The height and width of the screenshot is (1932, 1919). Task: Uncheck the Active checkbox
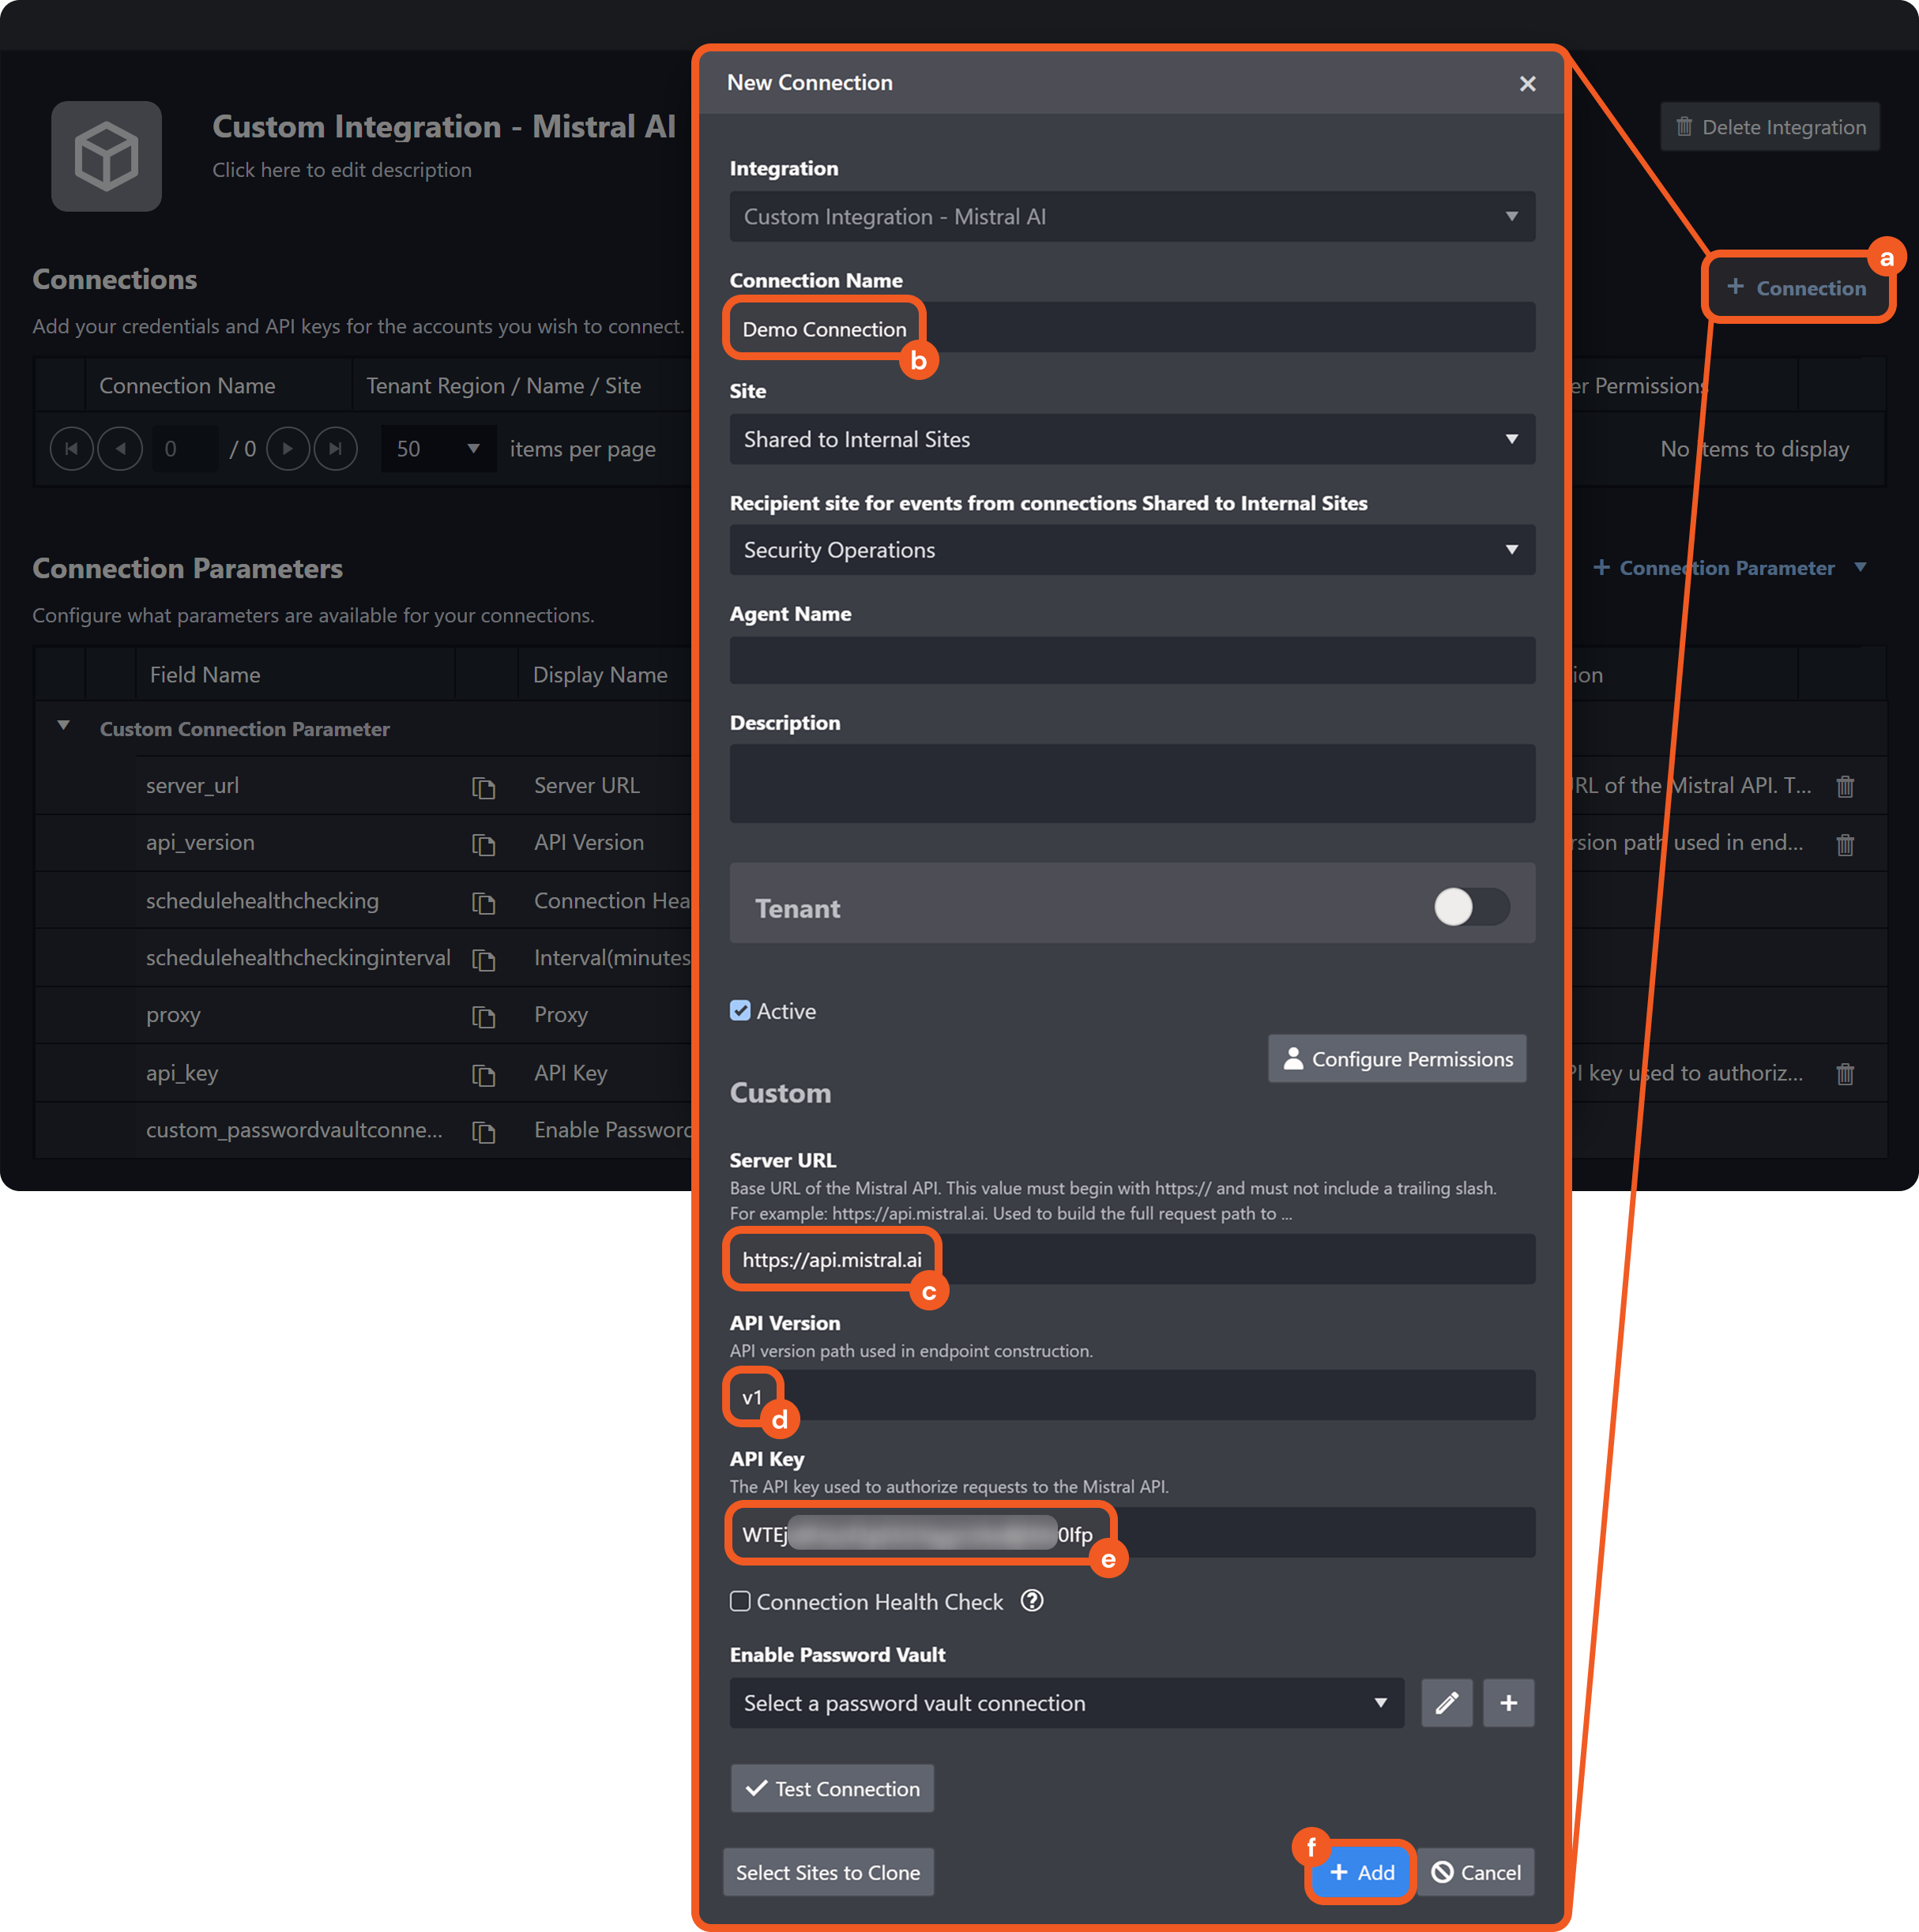[740, 1011]
